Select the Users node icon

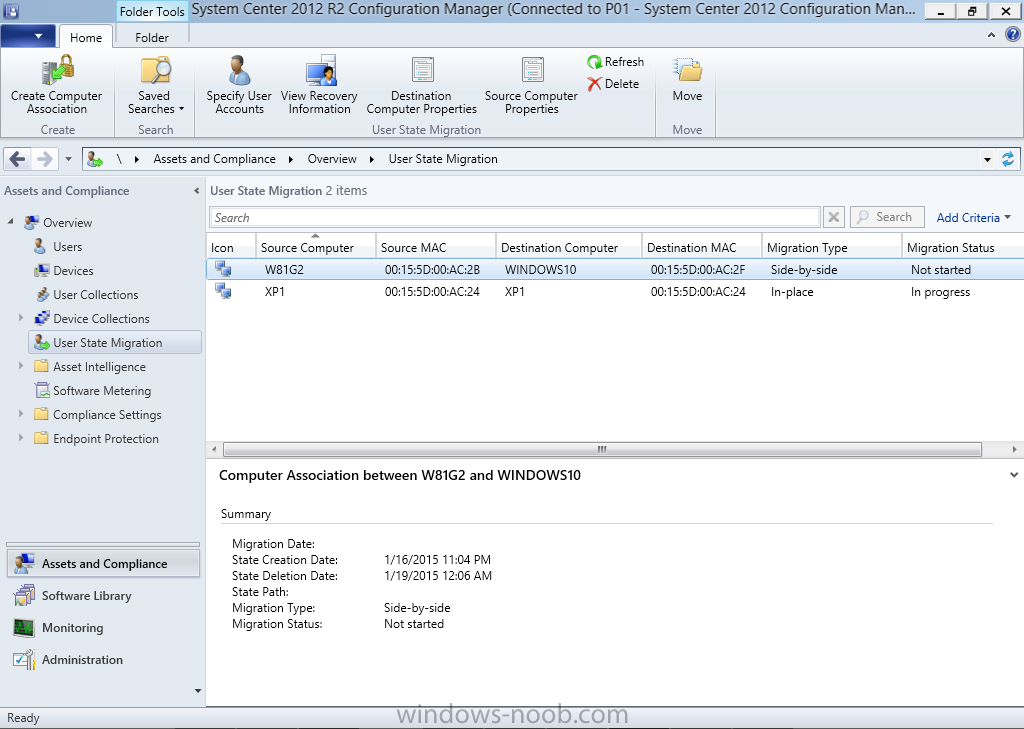[40, 246]
